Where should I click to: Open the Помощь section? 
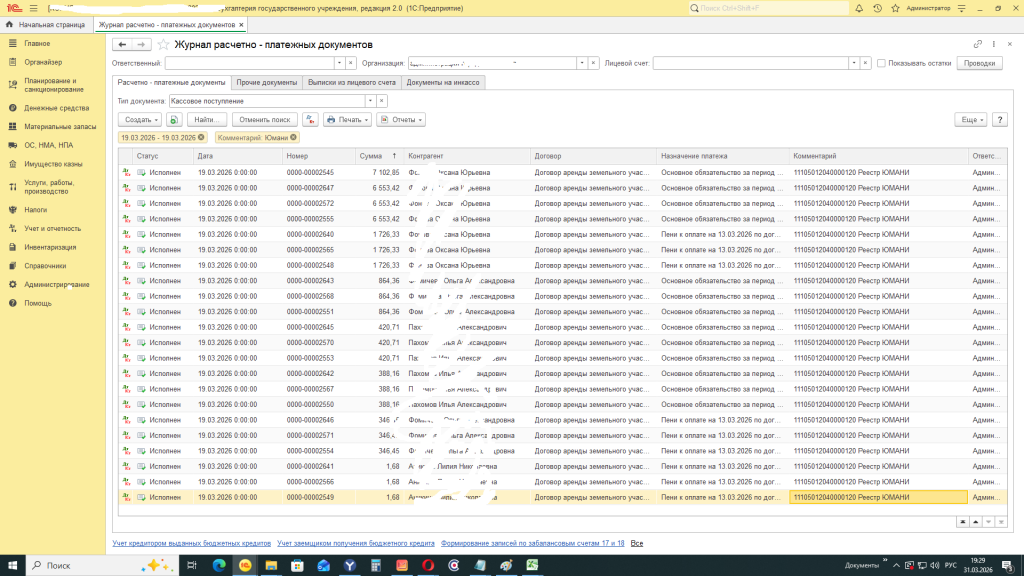[x=38, y=303]
